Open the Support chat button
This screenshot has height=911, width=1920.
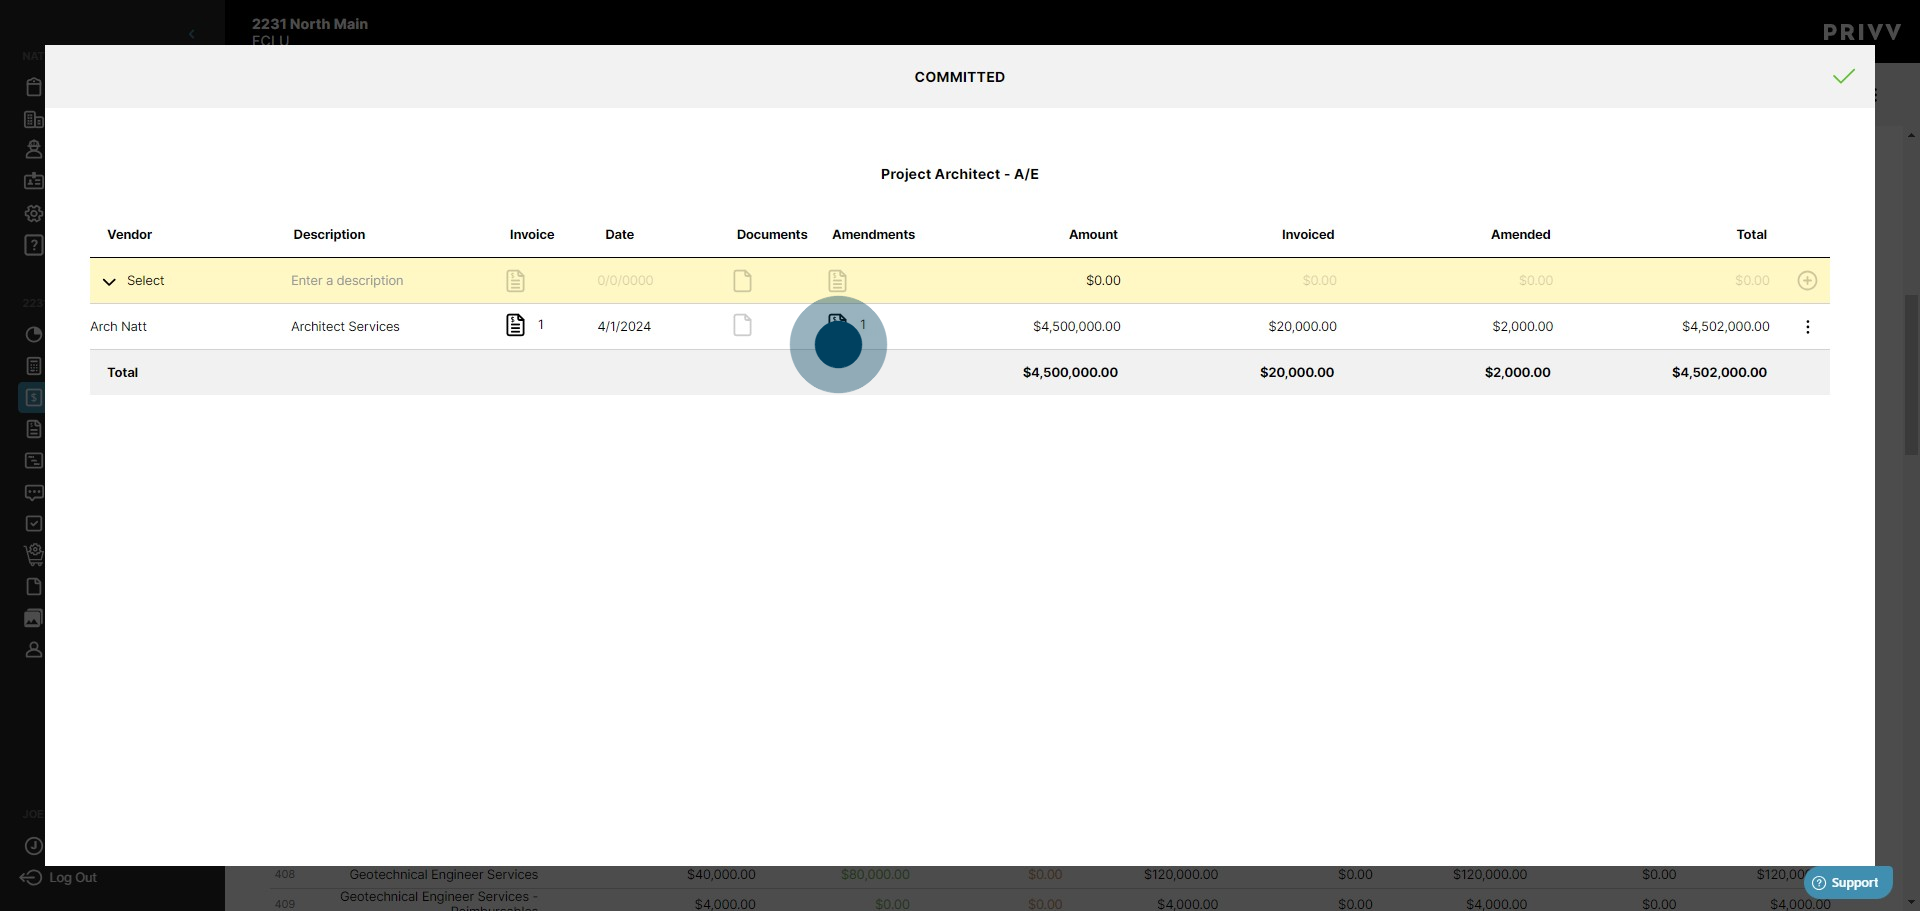[x=1847, y=883]
